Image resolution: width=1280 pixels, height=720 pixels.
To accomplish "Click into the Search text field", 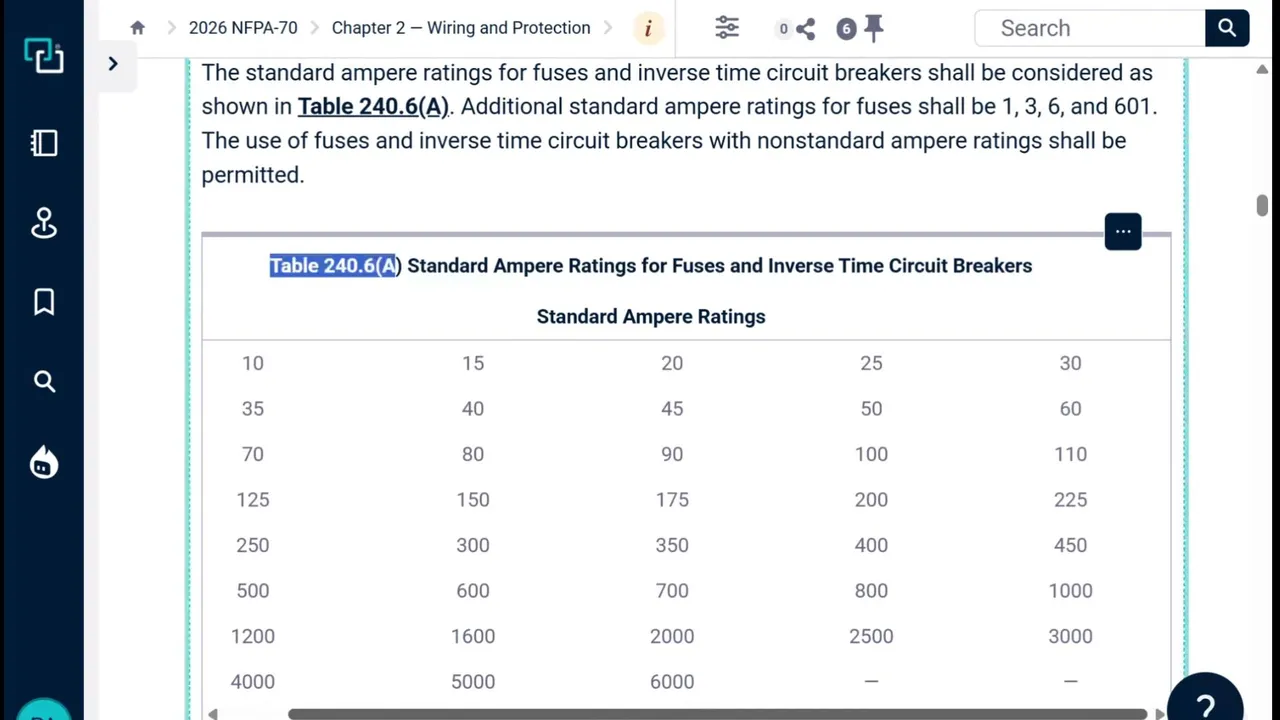I will coord(1090,28).
